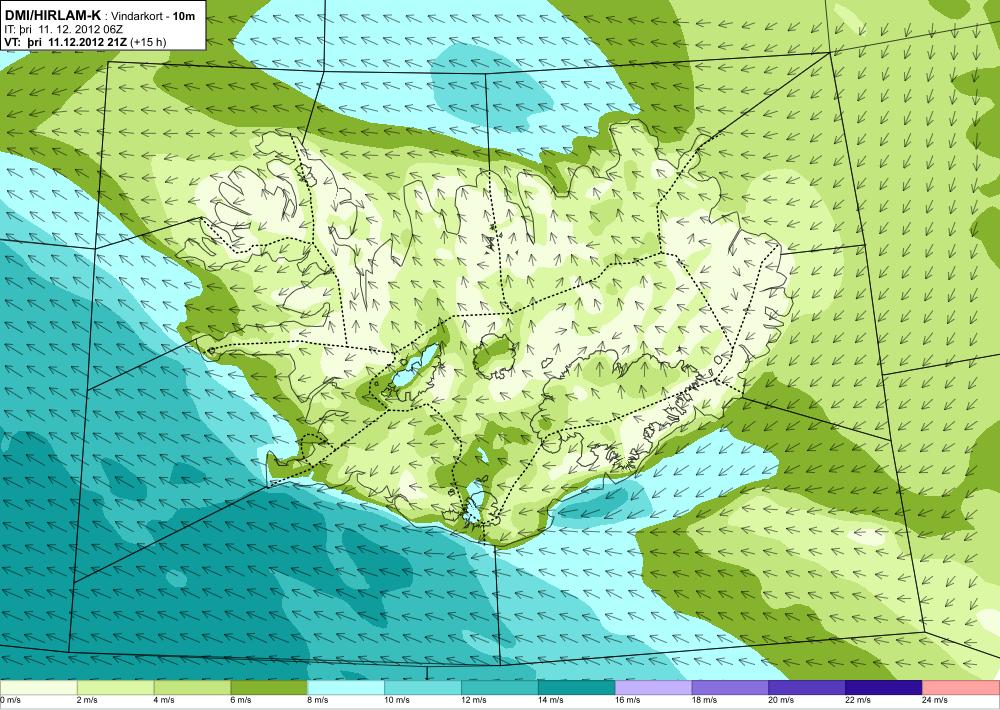Pick the legend swatch between 12 and 14 m/s

(x=499, y=687)
